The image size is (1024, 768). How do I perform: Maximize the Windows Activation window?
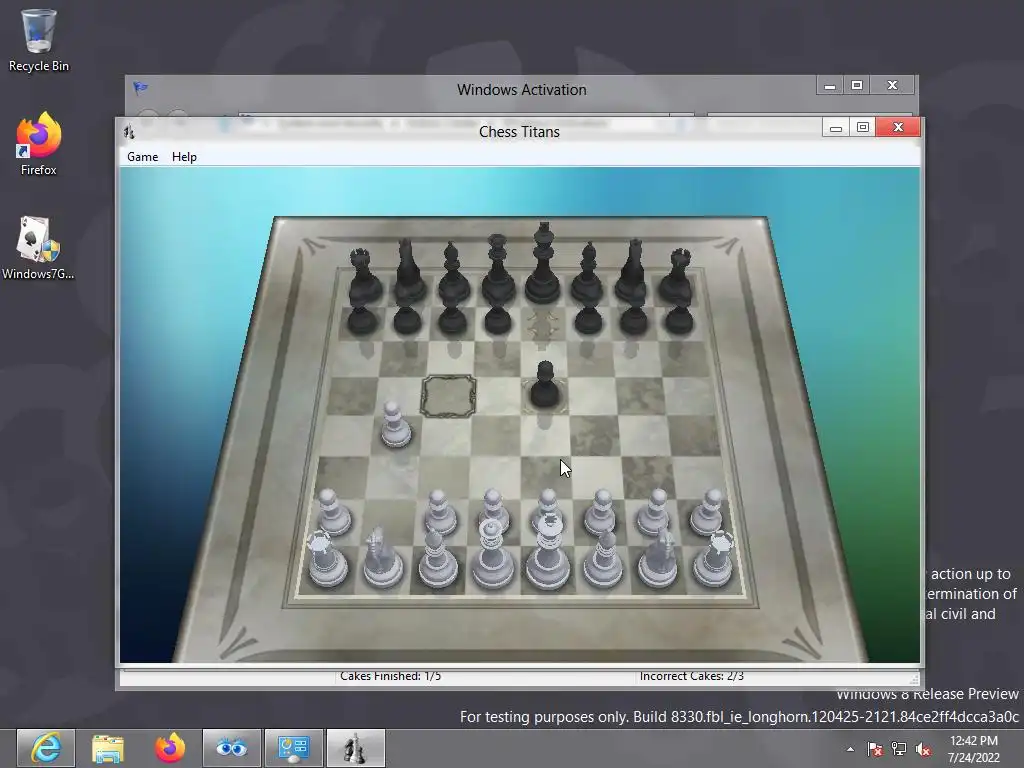(857, 86)
